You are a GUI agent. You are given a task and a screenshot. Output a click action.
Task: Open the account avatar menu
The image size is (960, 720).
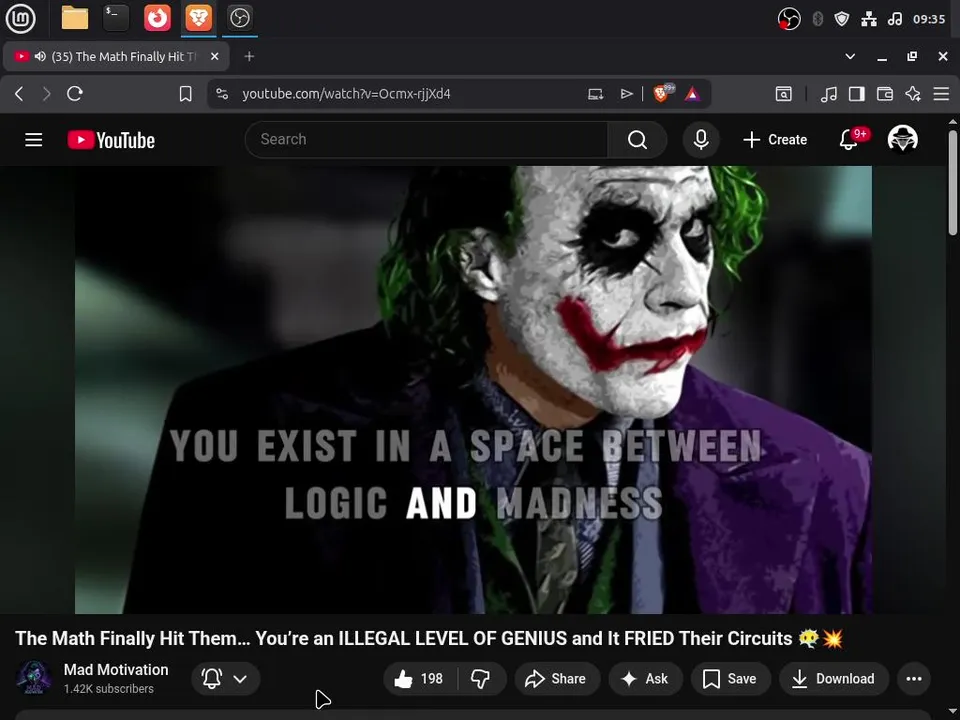[x=902, y=139]
